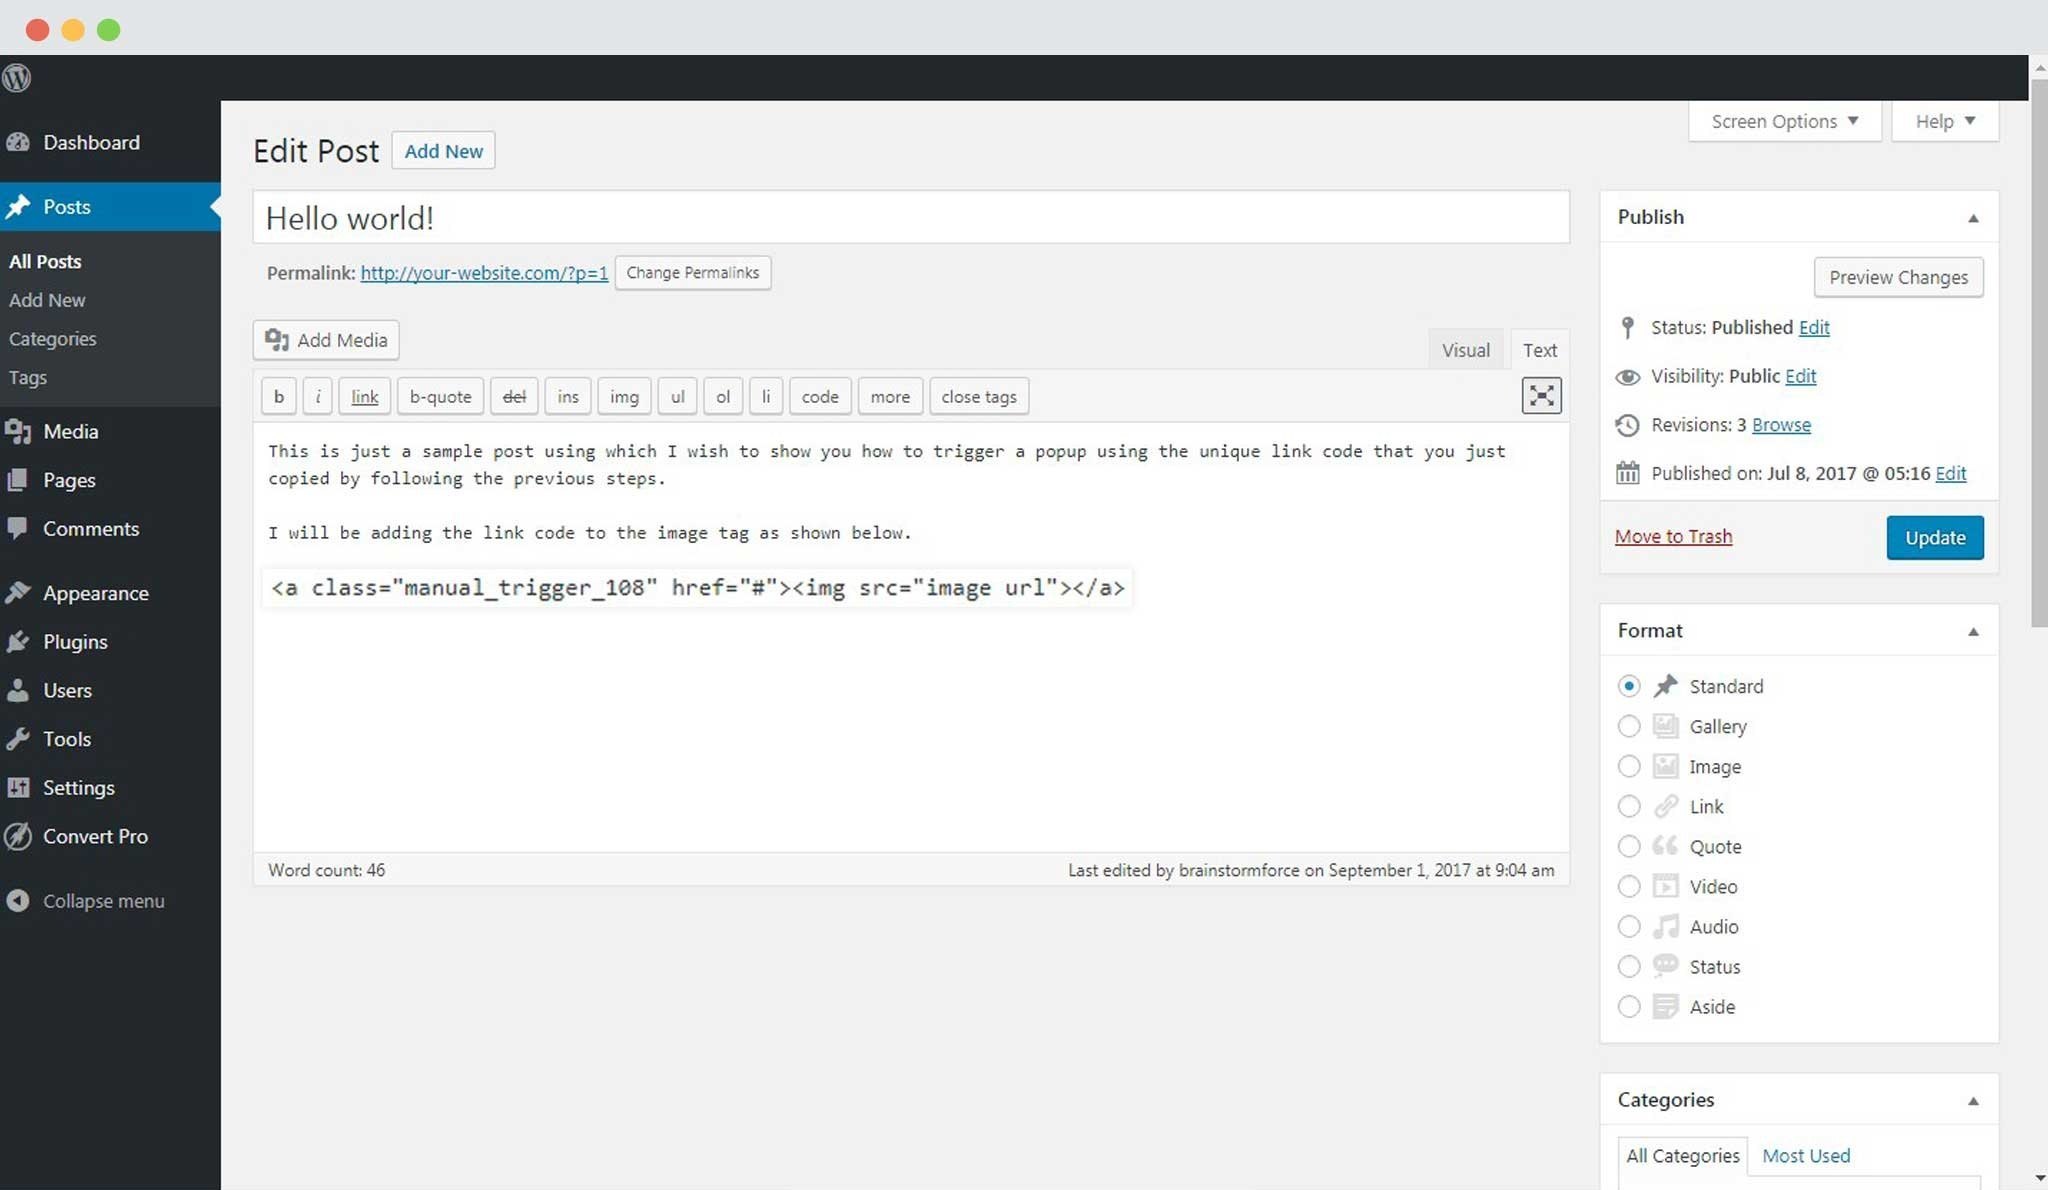Open the Screen Options dropdown
The width and height of the screenshot is (2048, 1190).
point(1784,121)
